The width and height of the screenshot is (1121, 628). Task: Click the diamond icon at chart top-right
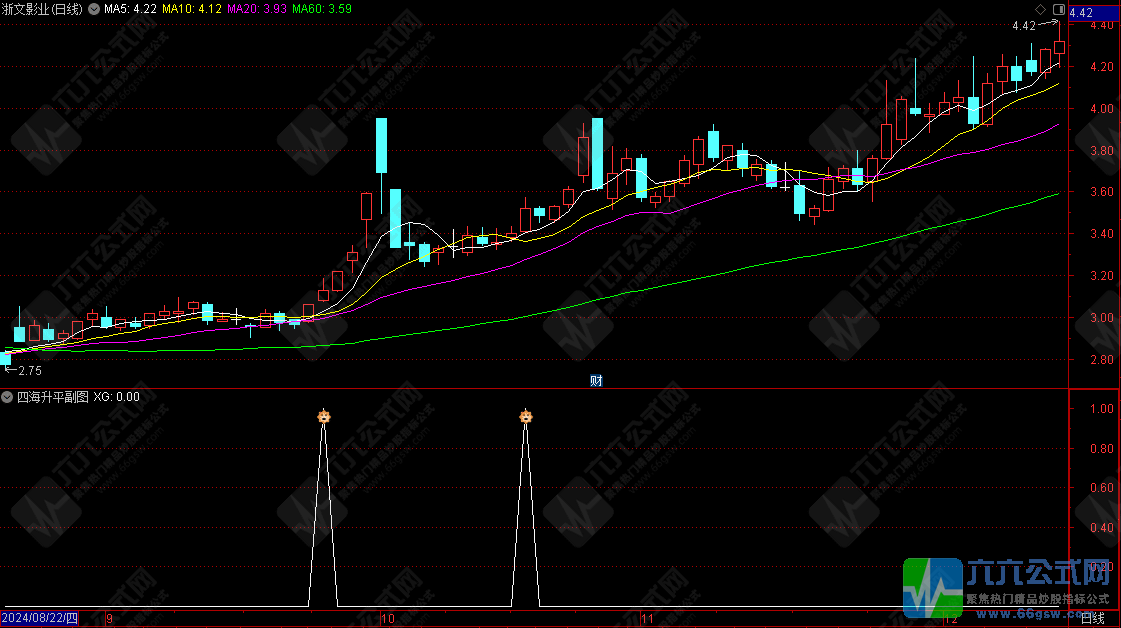point(1041,9)
